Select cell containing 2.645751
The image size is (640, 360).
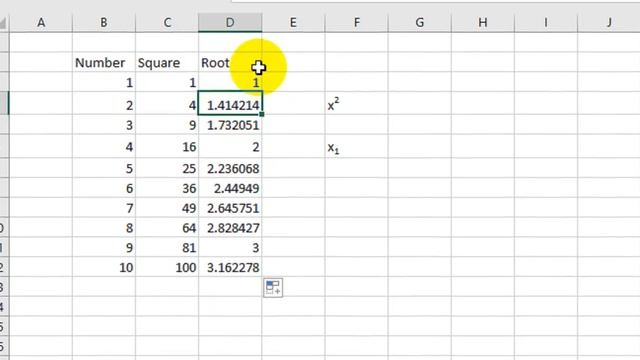coord(230,208)
